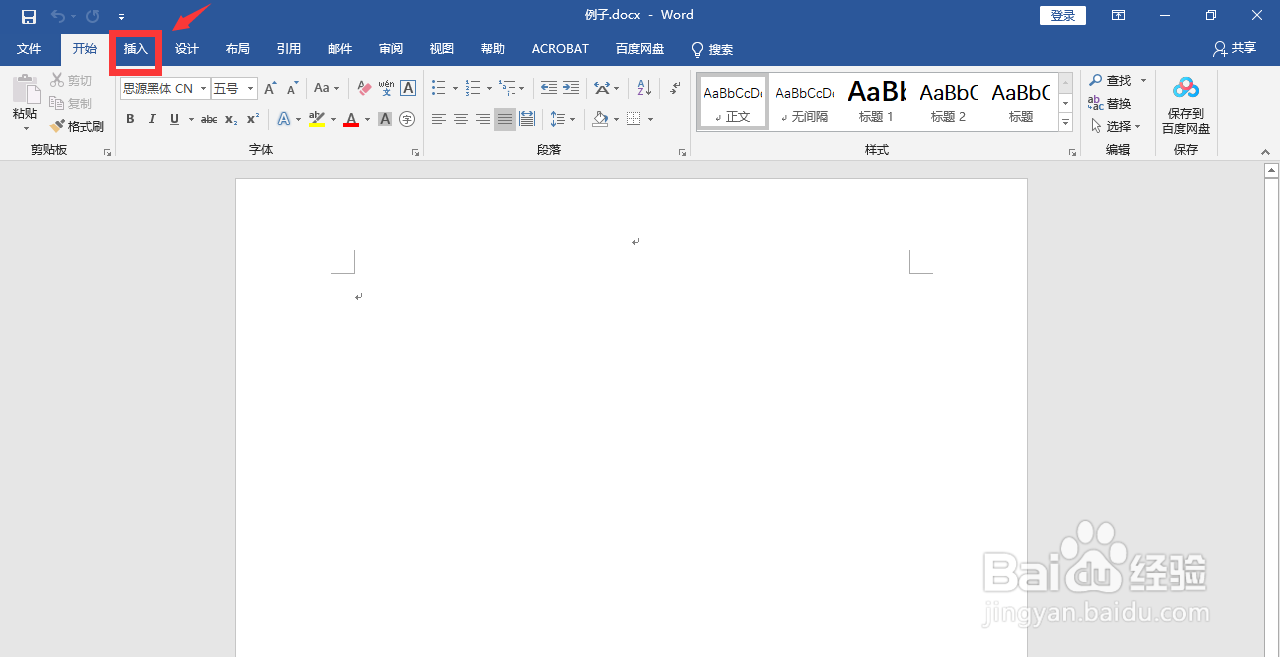The width and height of the screenshot is (1280, 657).
Task: Select the Format Painter tool
Action: click(79, 125)
